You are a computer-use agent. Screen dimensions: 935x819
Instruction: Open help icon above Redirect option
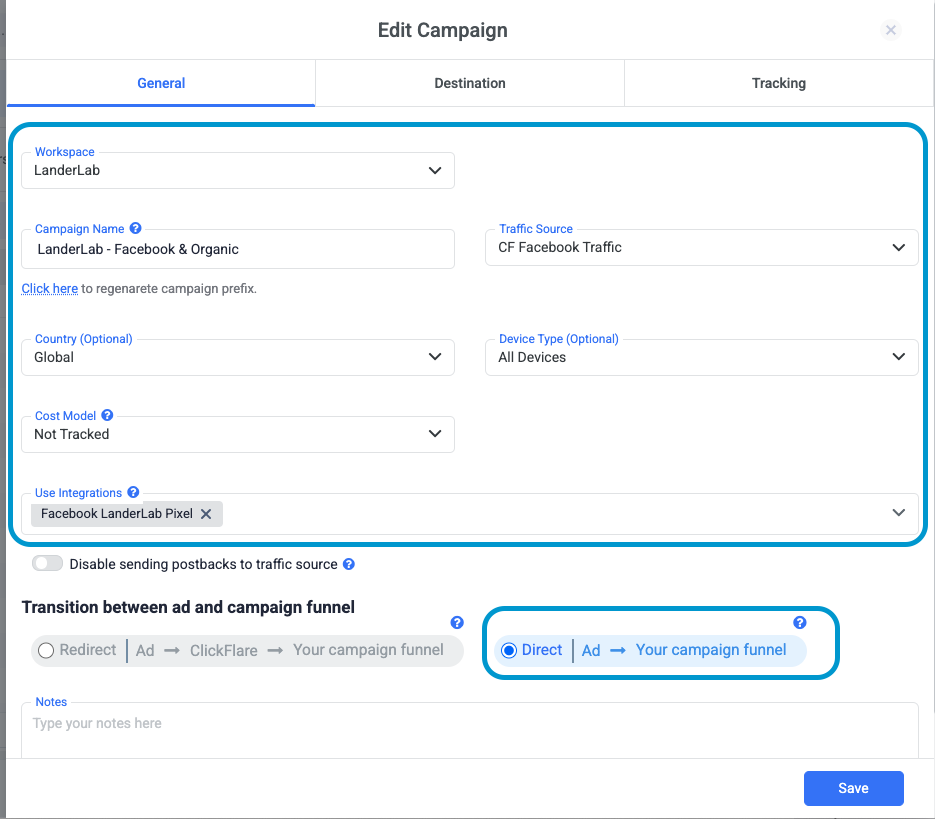tap(457, 623)
